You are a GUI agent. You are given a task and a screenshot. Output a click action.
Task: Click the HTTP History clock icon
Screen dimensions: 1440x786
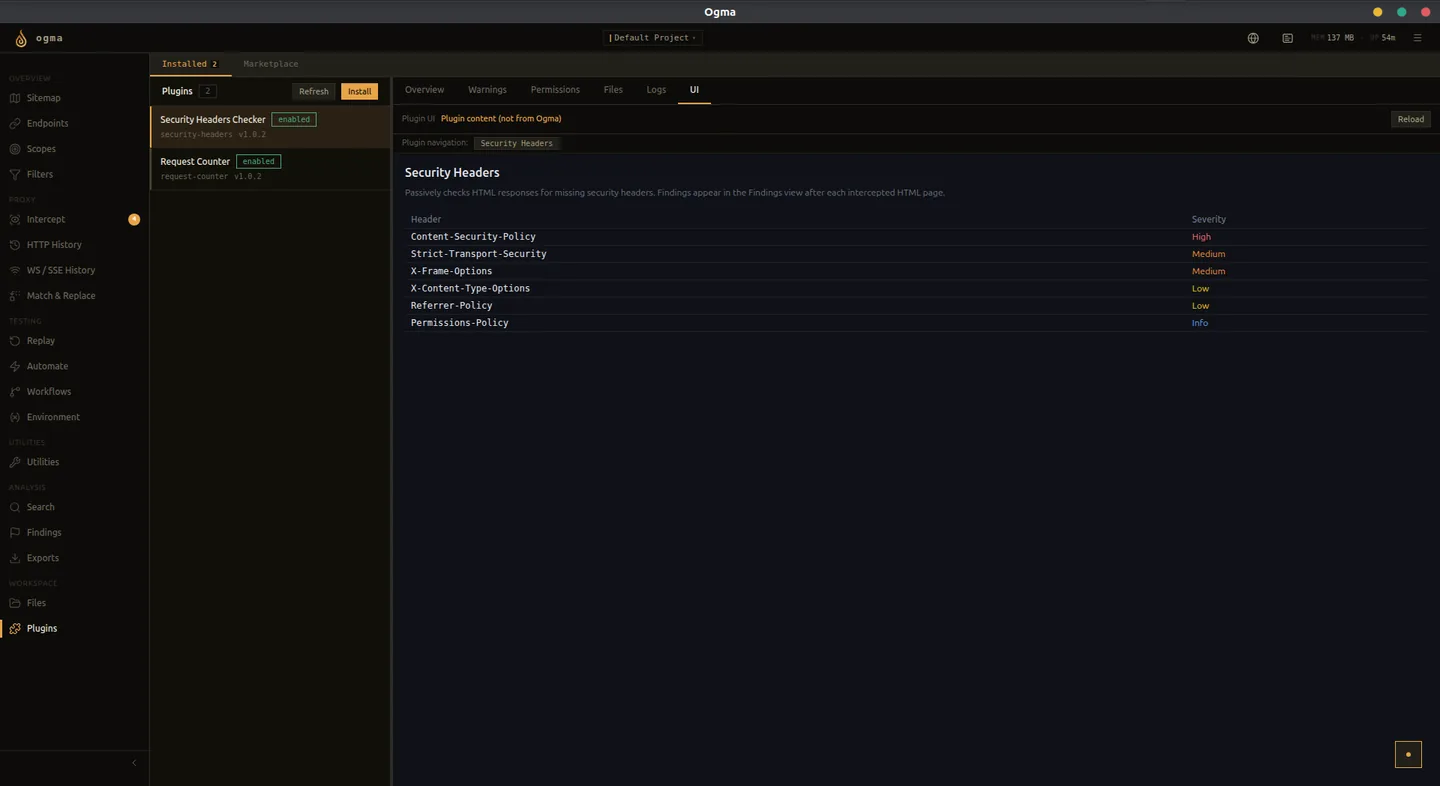click(x=15, y=245)
